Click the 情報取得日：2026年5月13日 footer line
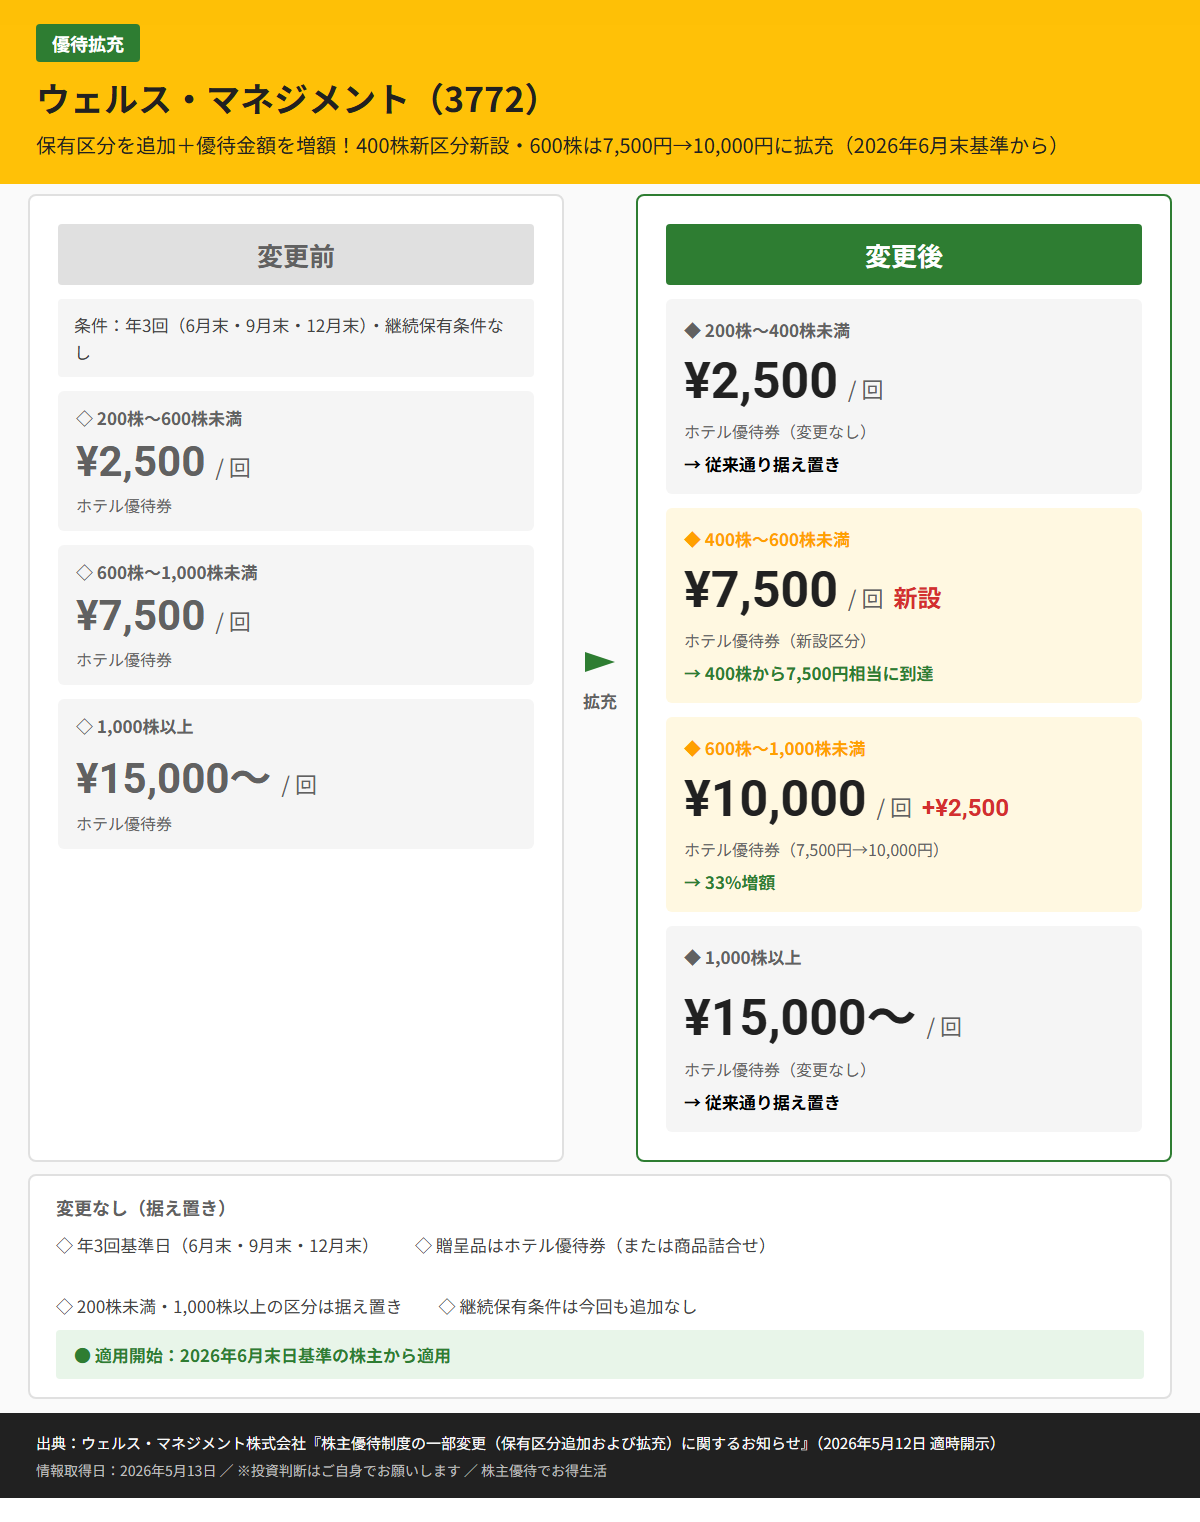The height and width of the screenshot is (1522, 1200). pos(322,1471)
